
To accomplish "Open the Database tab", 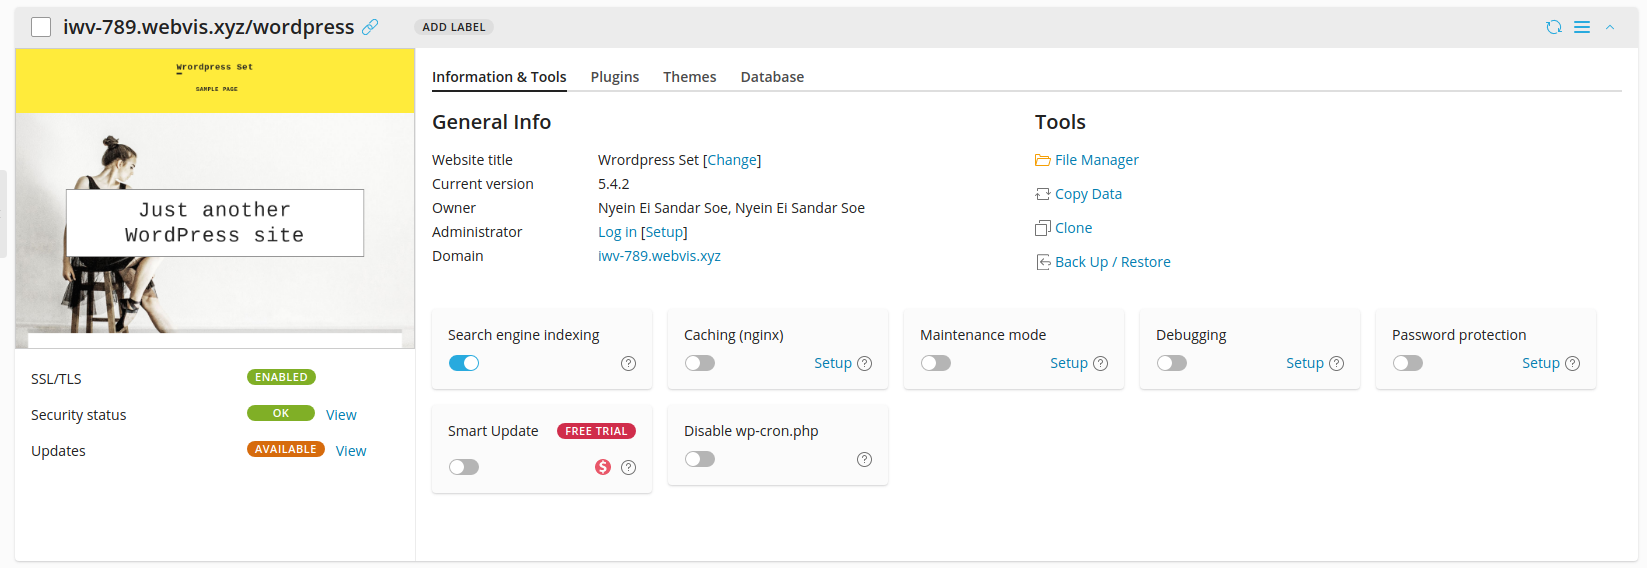I will tap(772, 77).
